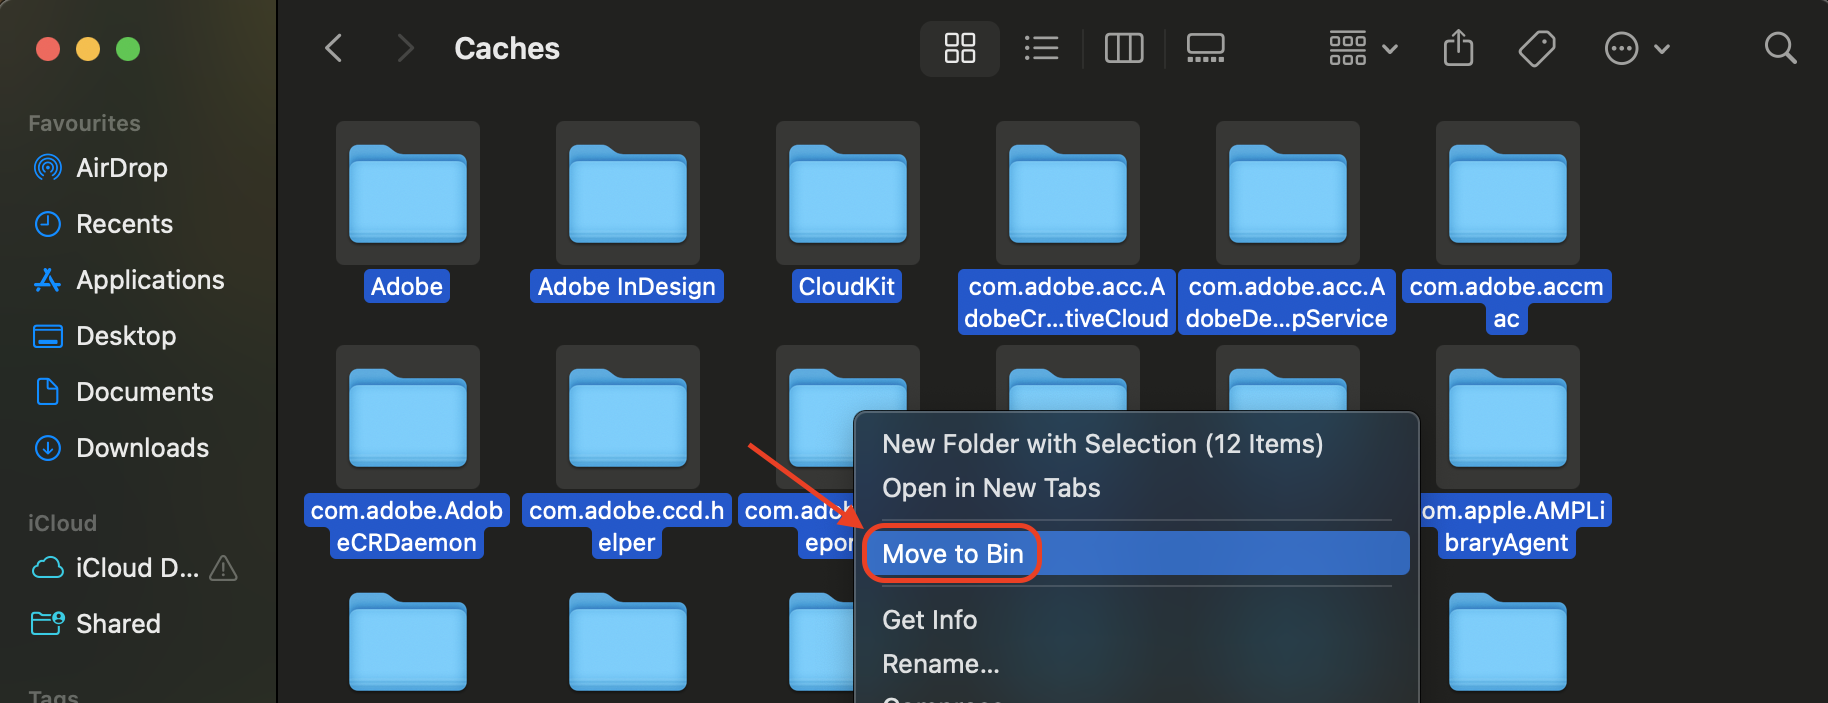This screenshot has height=703, width=1828.
Task: Switch to column view
Action: (x=1124, y=48)
